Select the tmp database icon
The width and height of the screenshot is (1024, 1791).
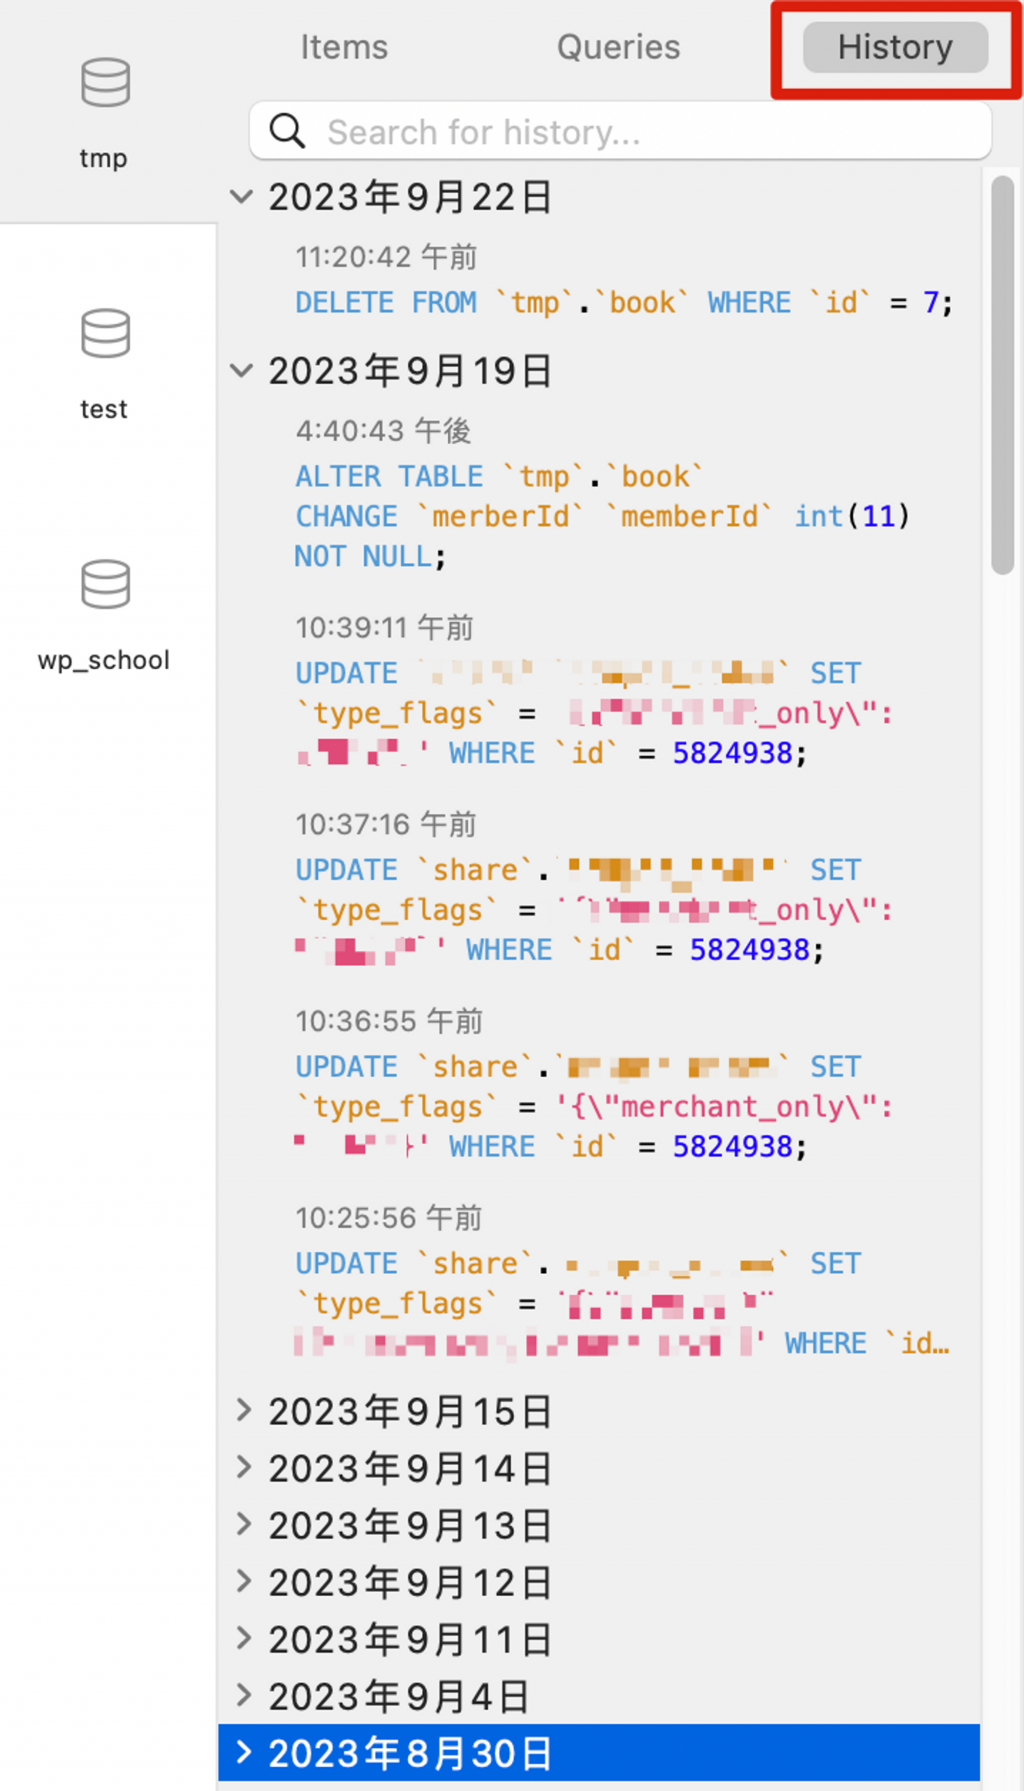[x=105, y=82]
